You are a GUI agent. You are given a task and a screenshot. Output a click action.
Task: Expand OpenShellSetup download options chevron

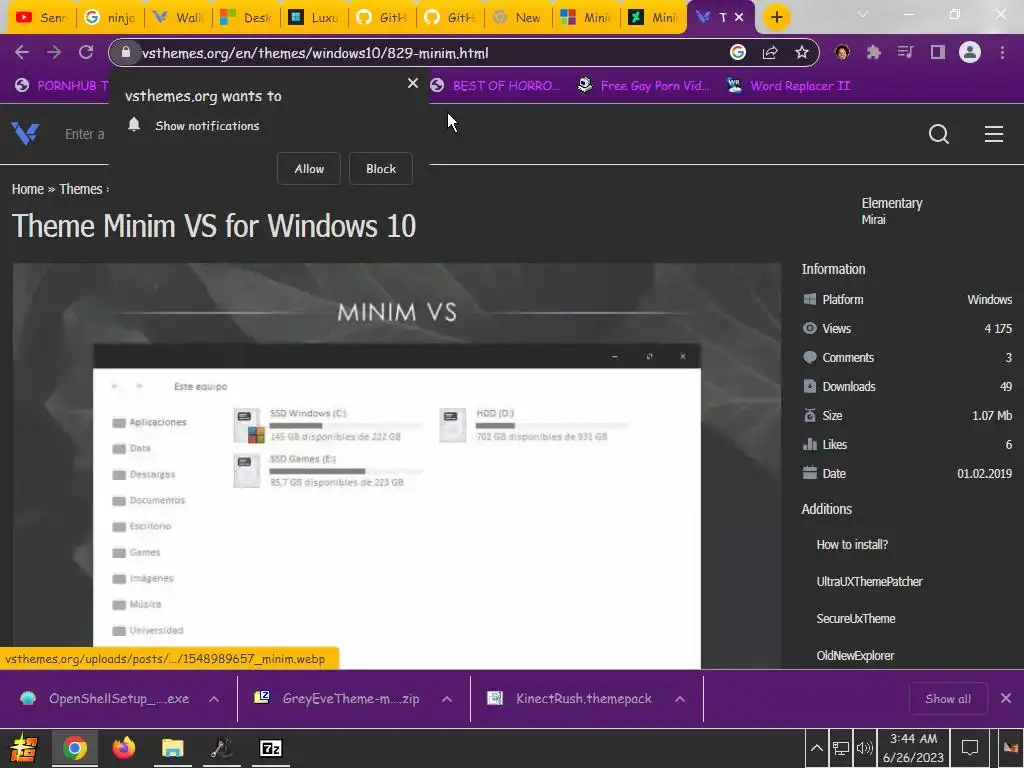[214, 699]
